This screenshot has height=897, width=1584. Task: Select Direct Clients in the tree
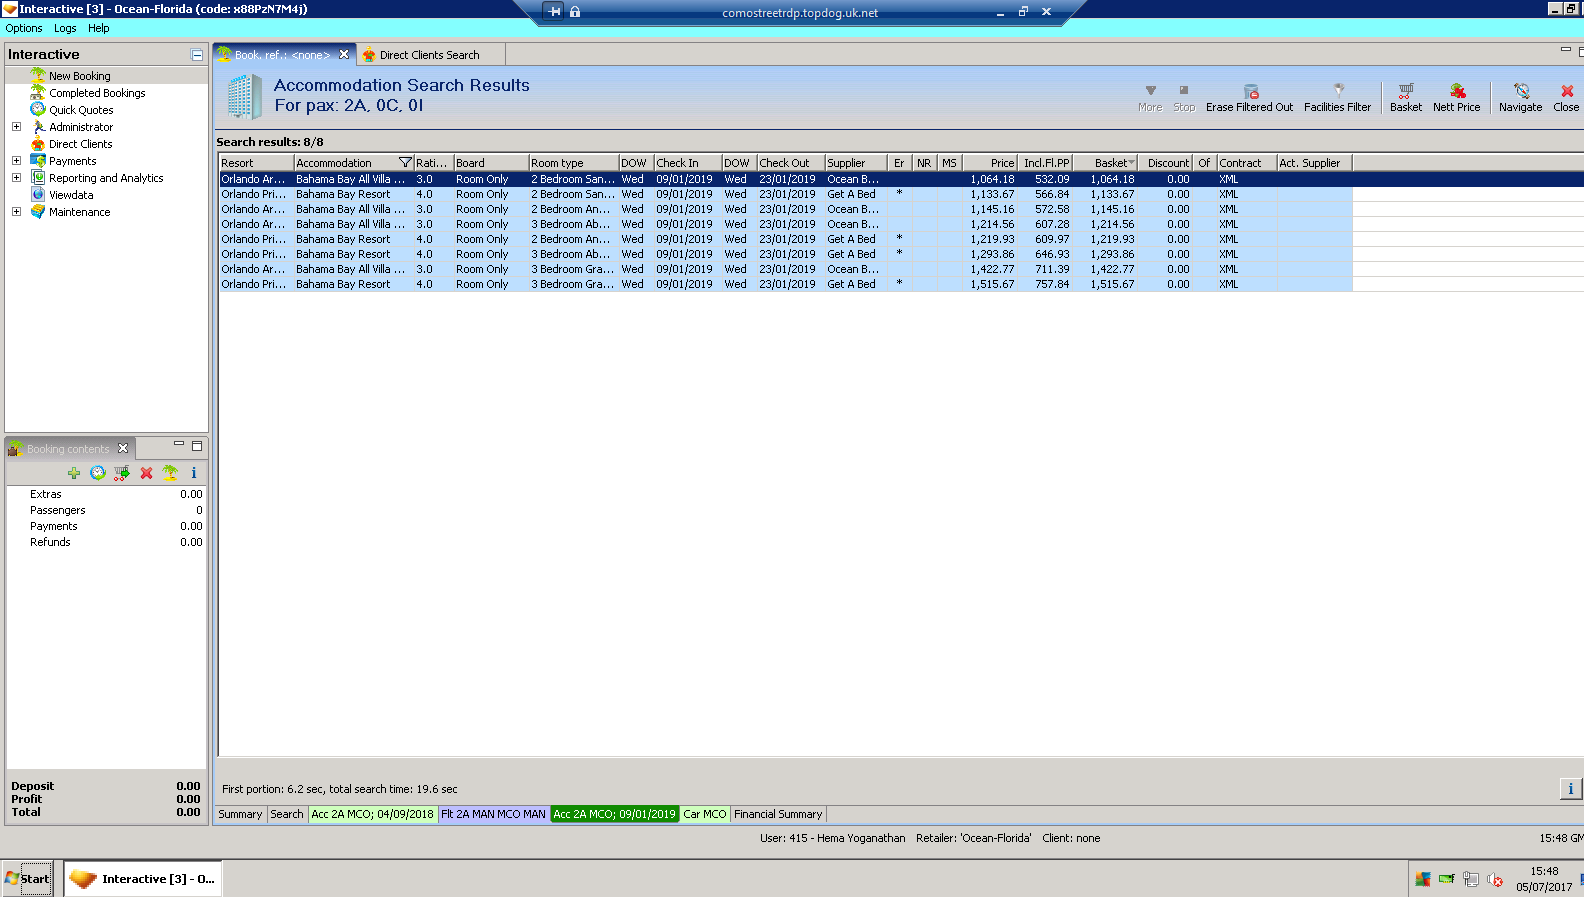pos(80,144)
